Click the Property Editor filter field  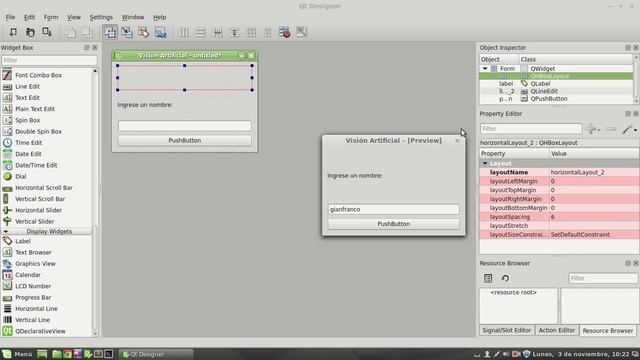point(531,129)
